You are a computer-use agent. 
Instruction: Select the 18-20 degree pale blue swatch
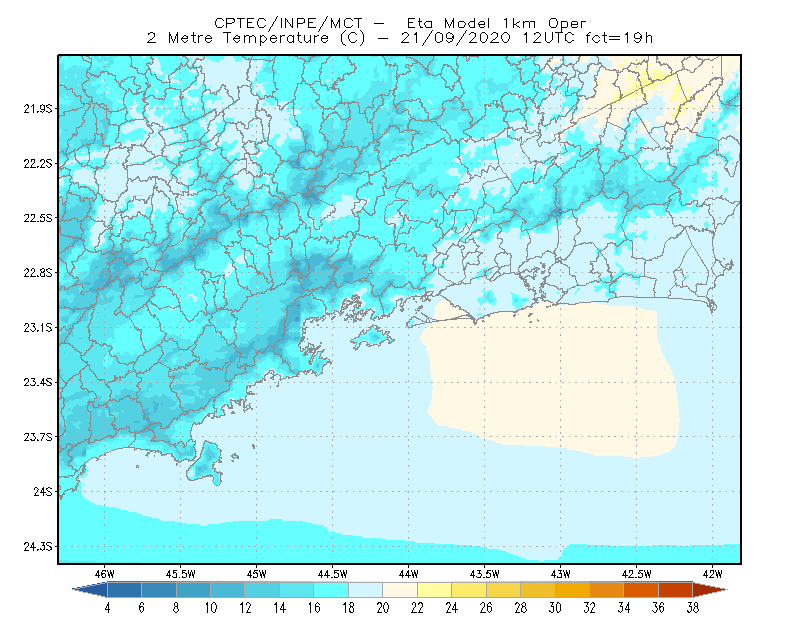point(365,590)
